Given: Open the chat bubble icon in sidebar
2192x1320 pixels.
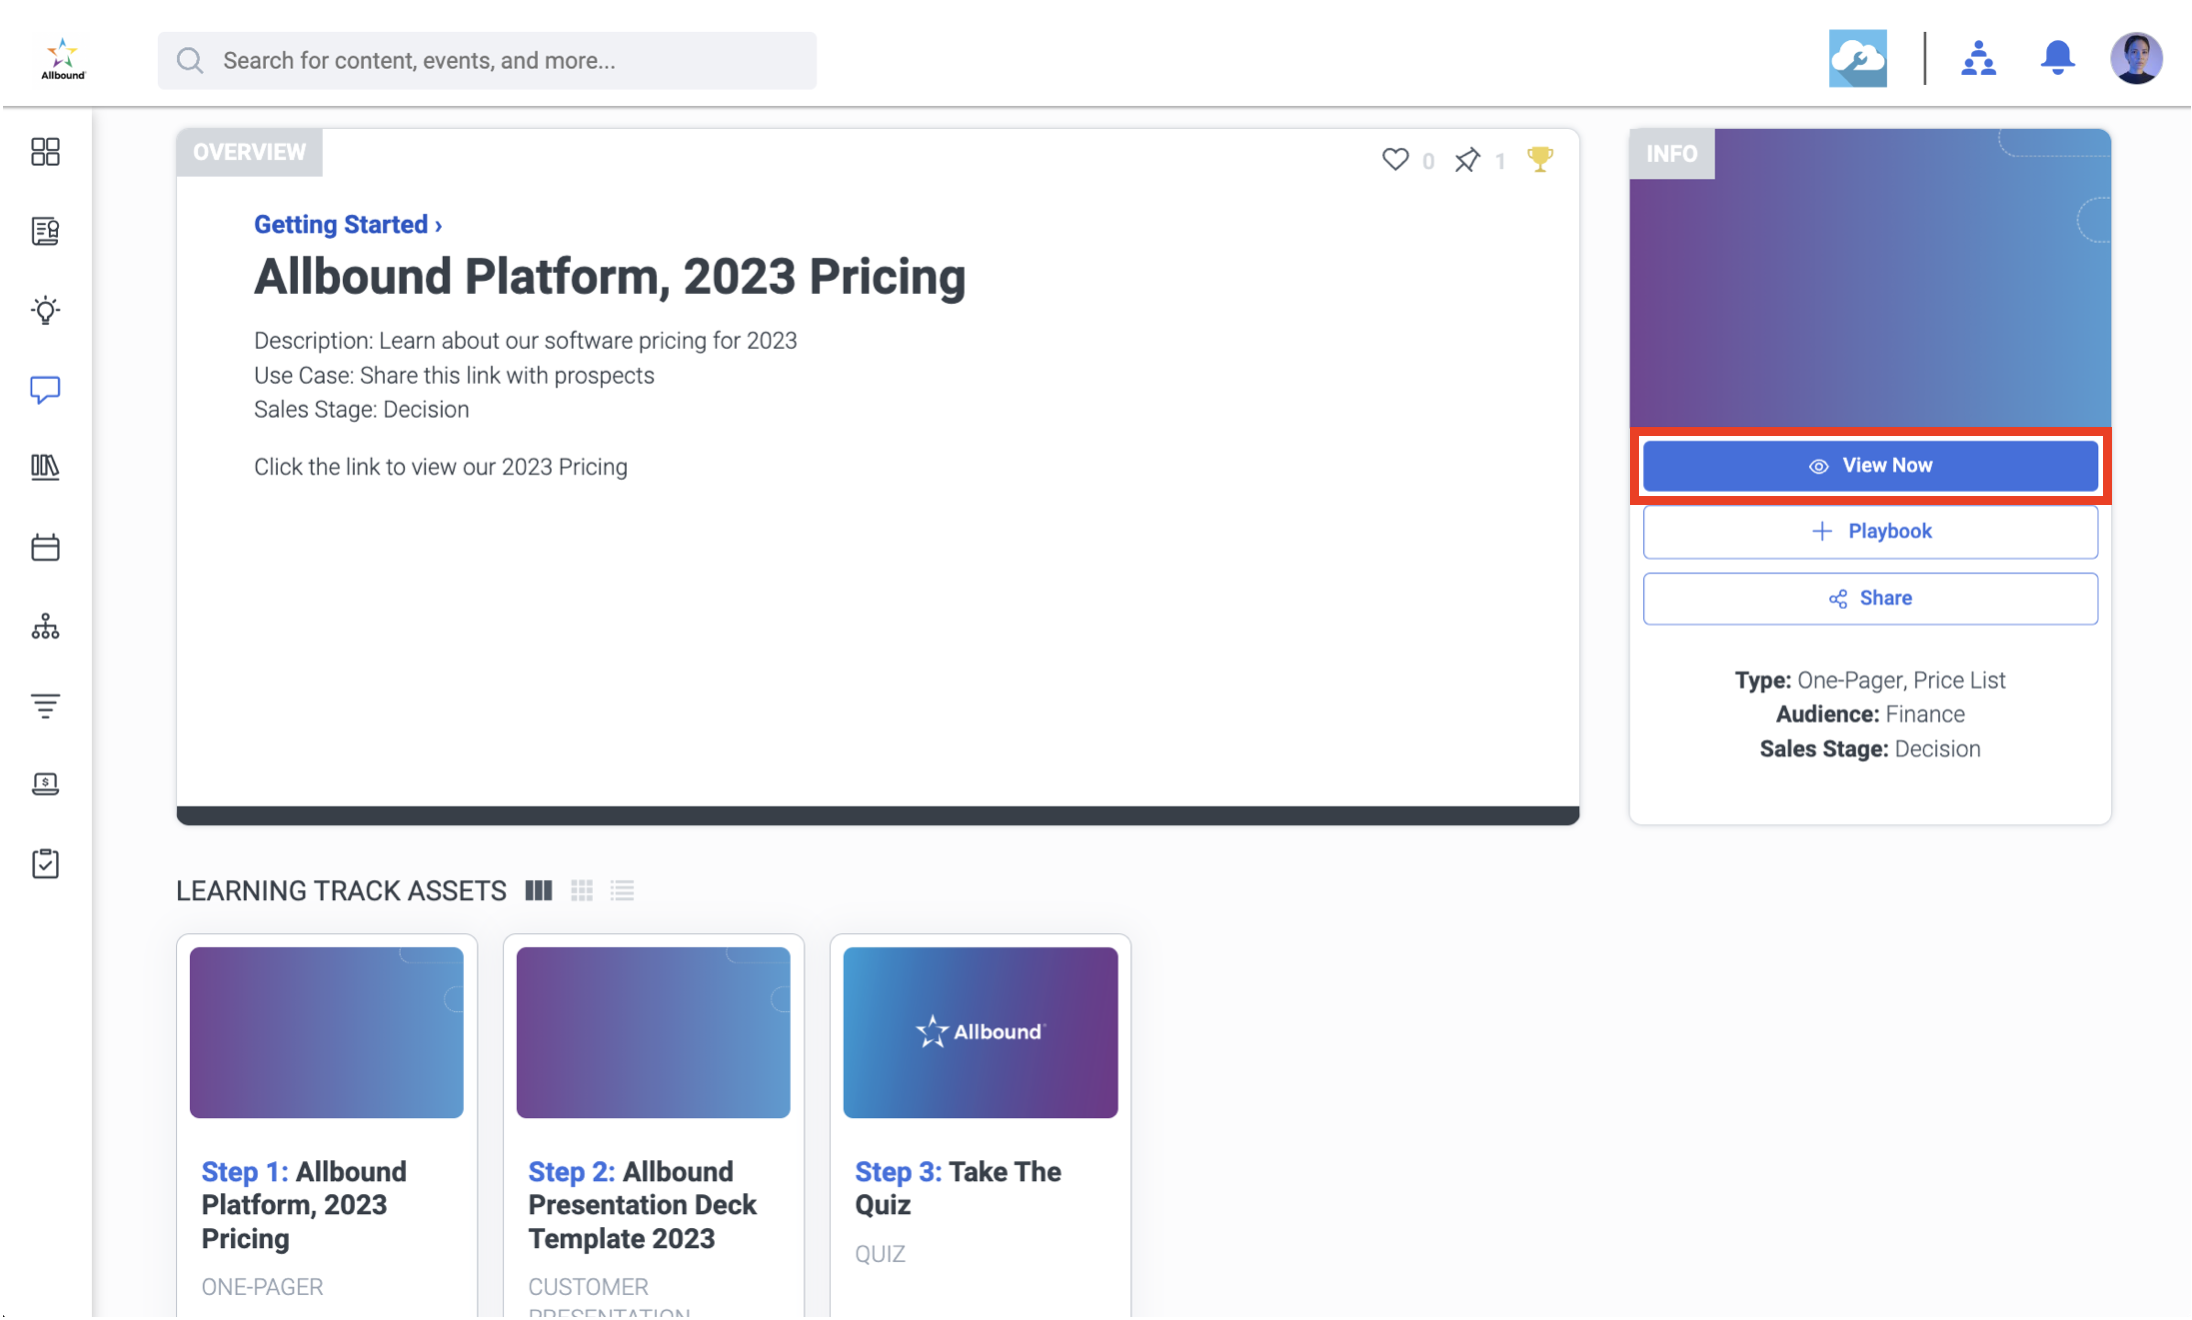Looking at the screenshot, I should tap(45, 389).
